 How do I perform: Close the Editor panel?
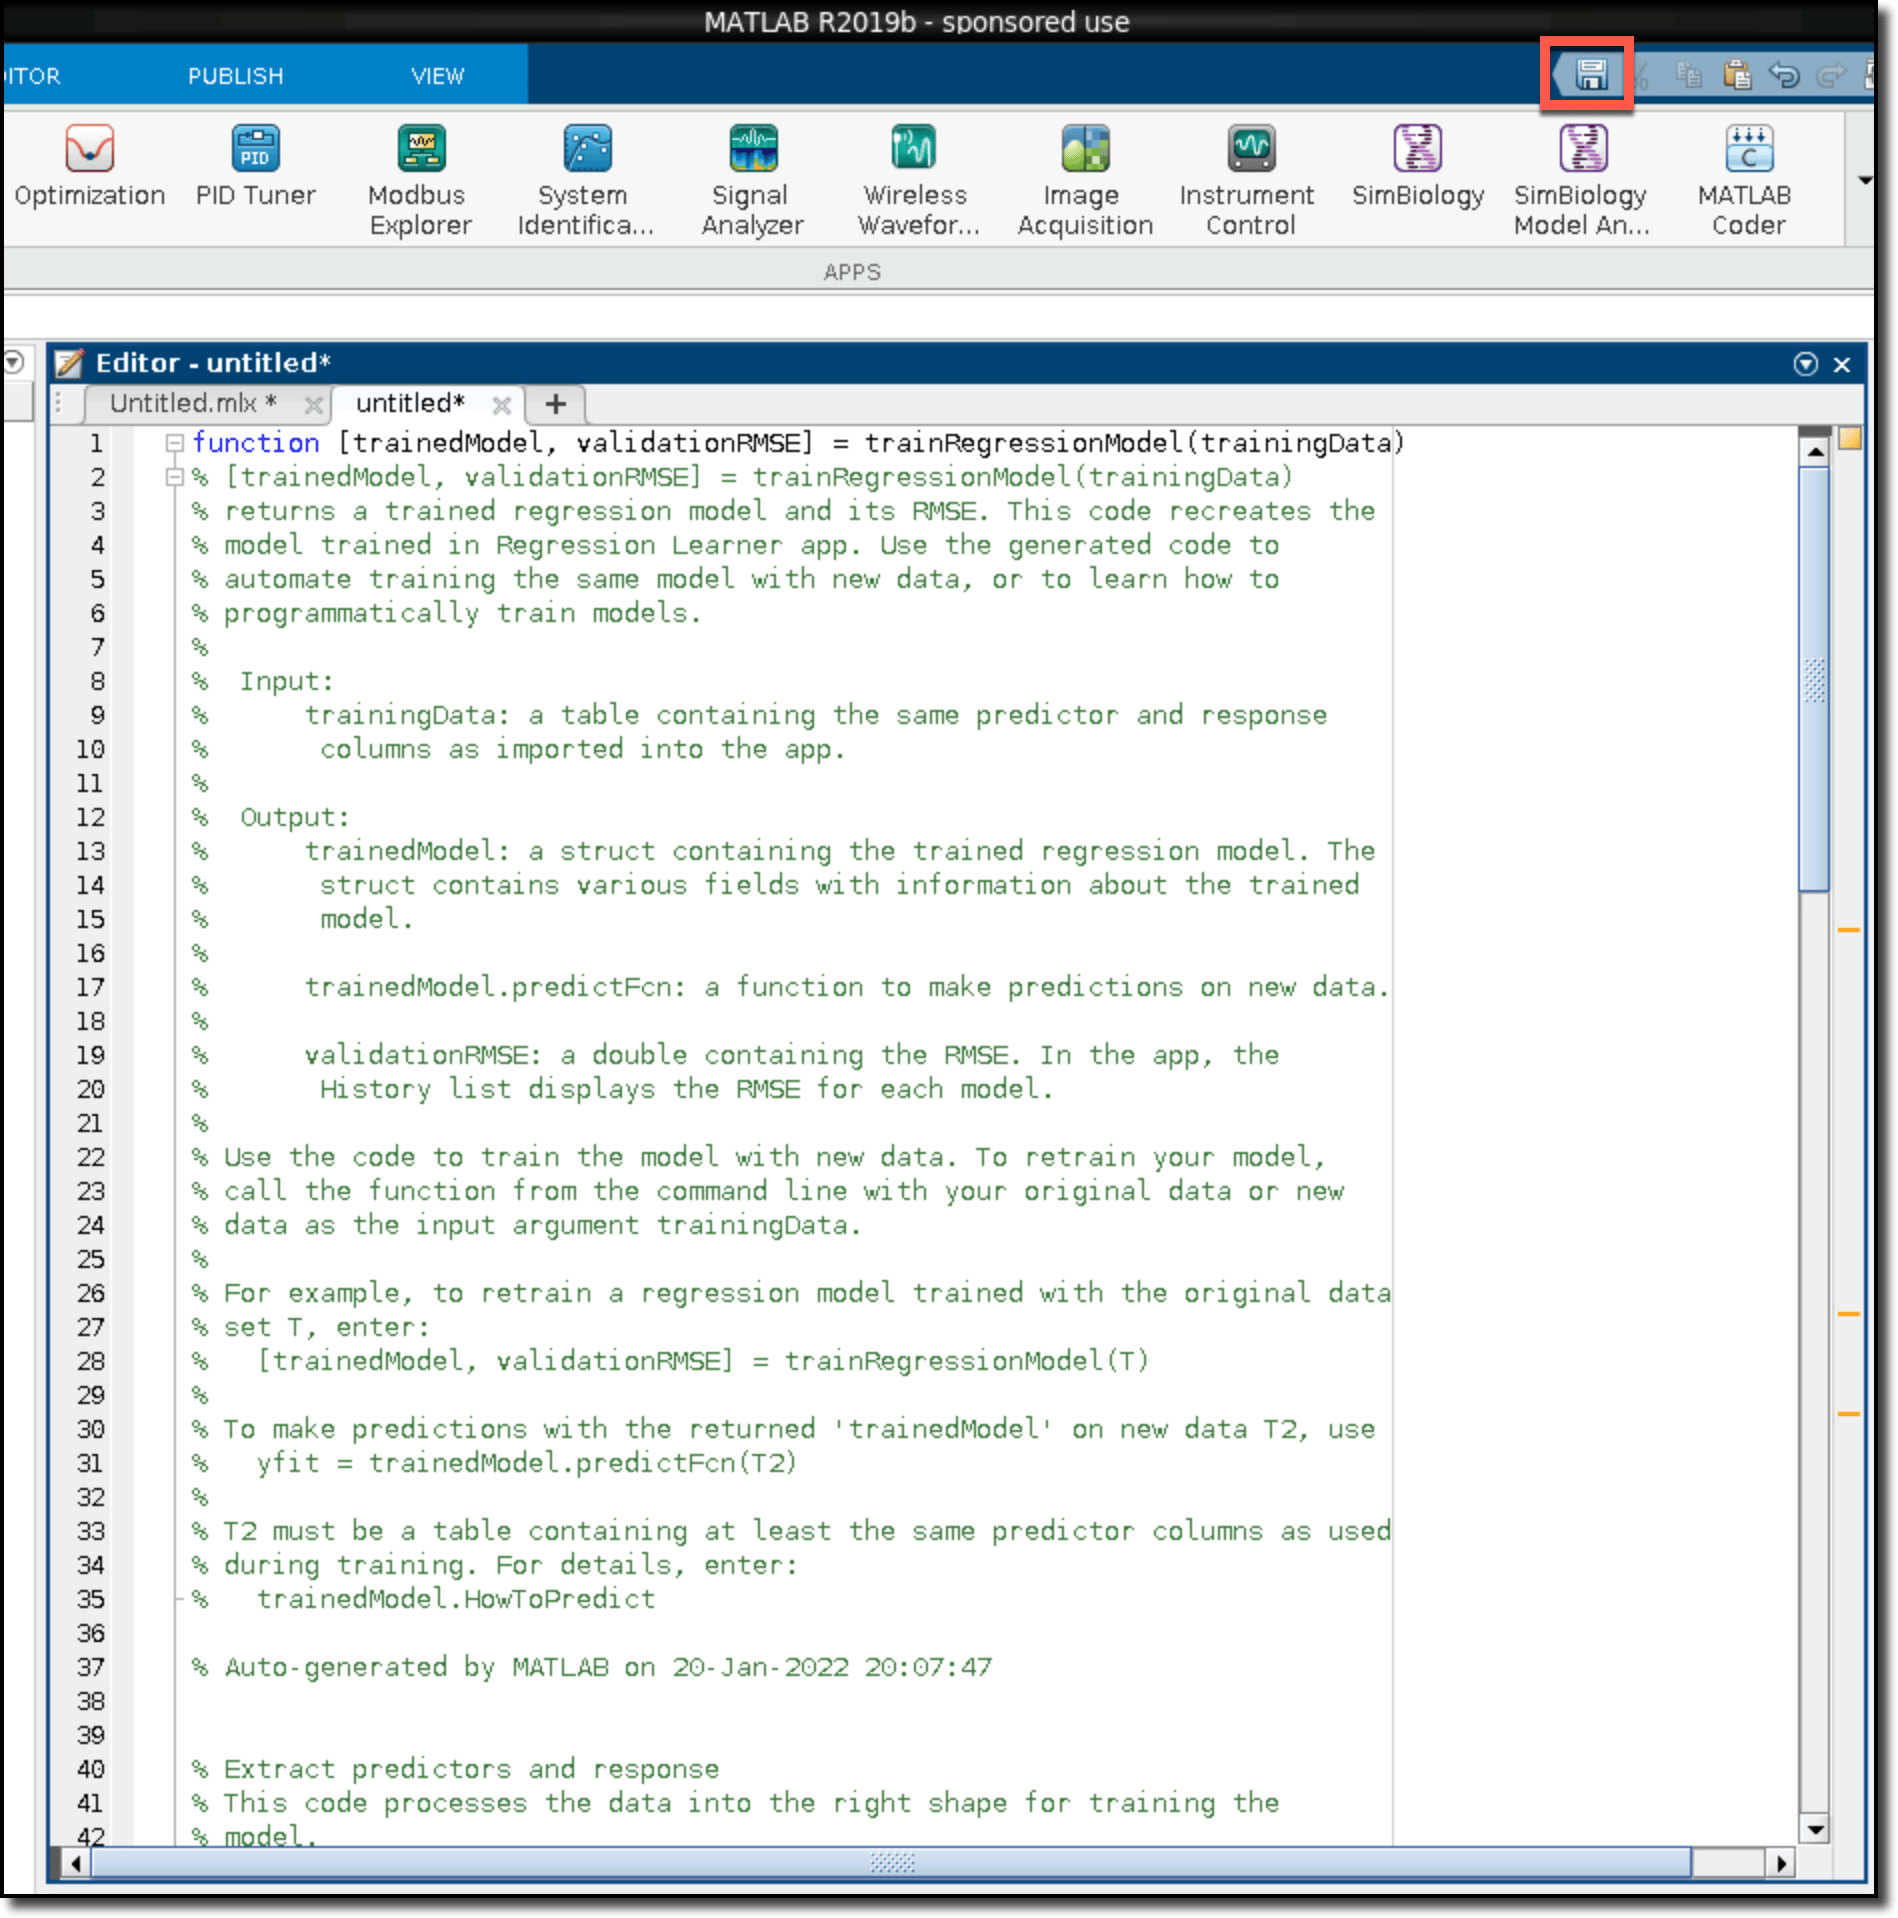(x=1842, y=365)
